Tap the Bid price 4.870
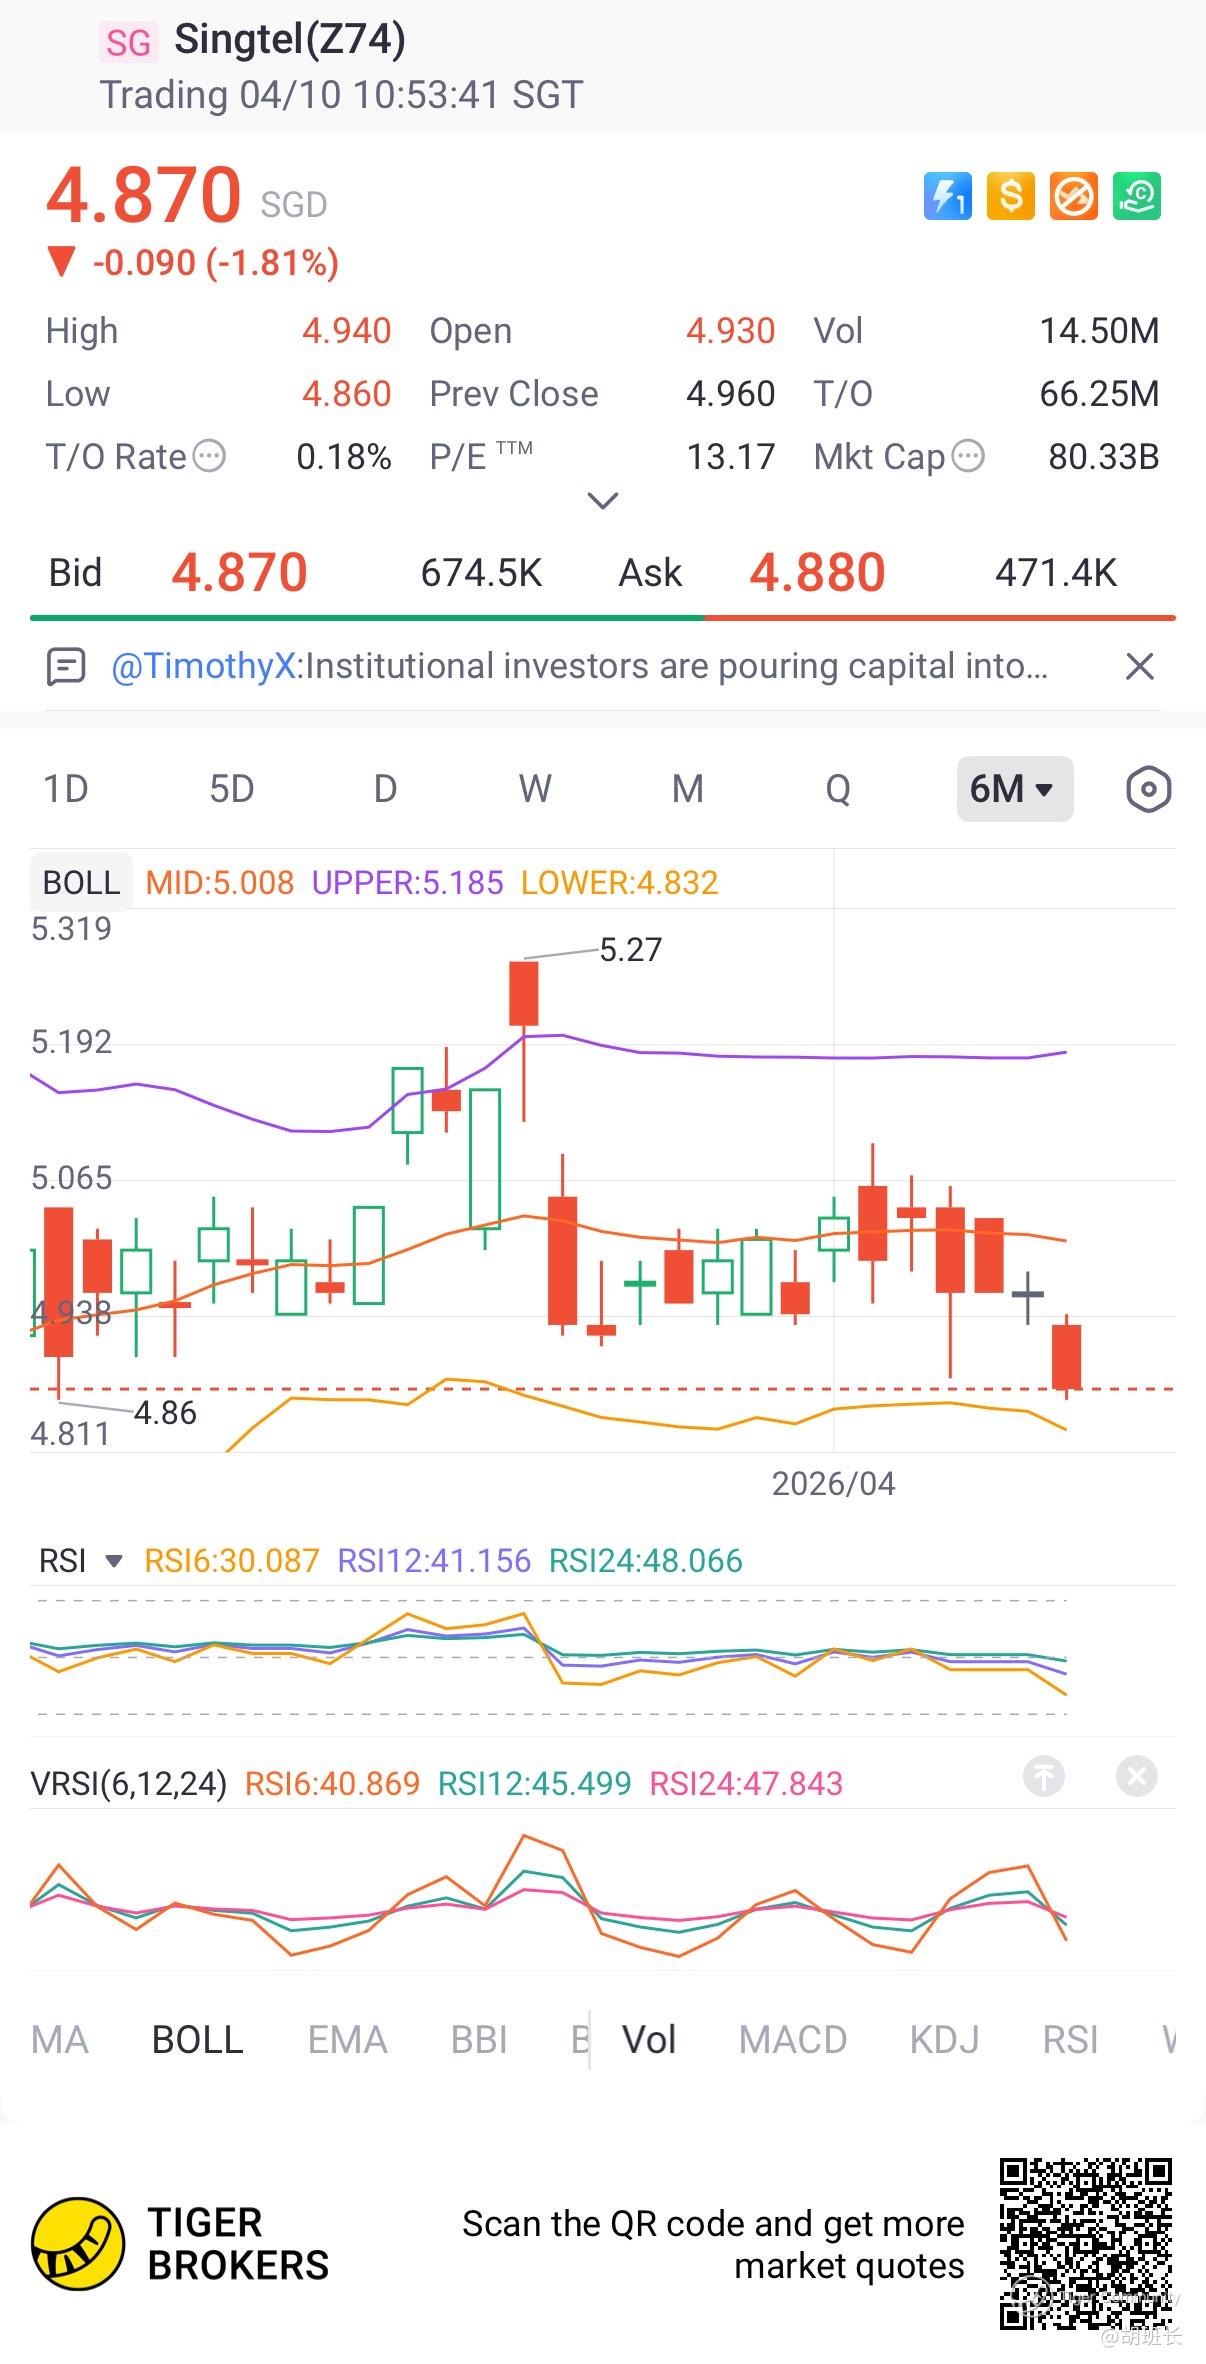The width and height of the screenshot is (1206, 2364). pos(239,572)
